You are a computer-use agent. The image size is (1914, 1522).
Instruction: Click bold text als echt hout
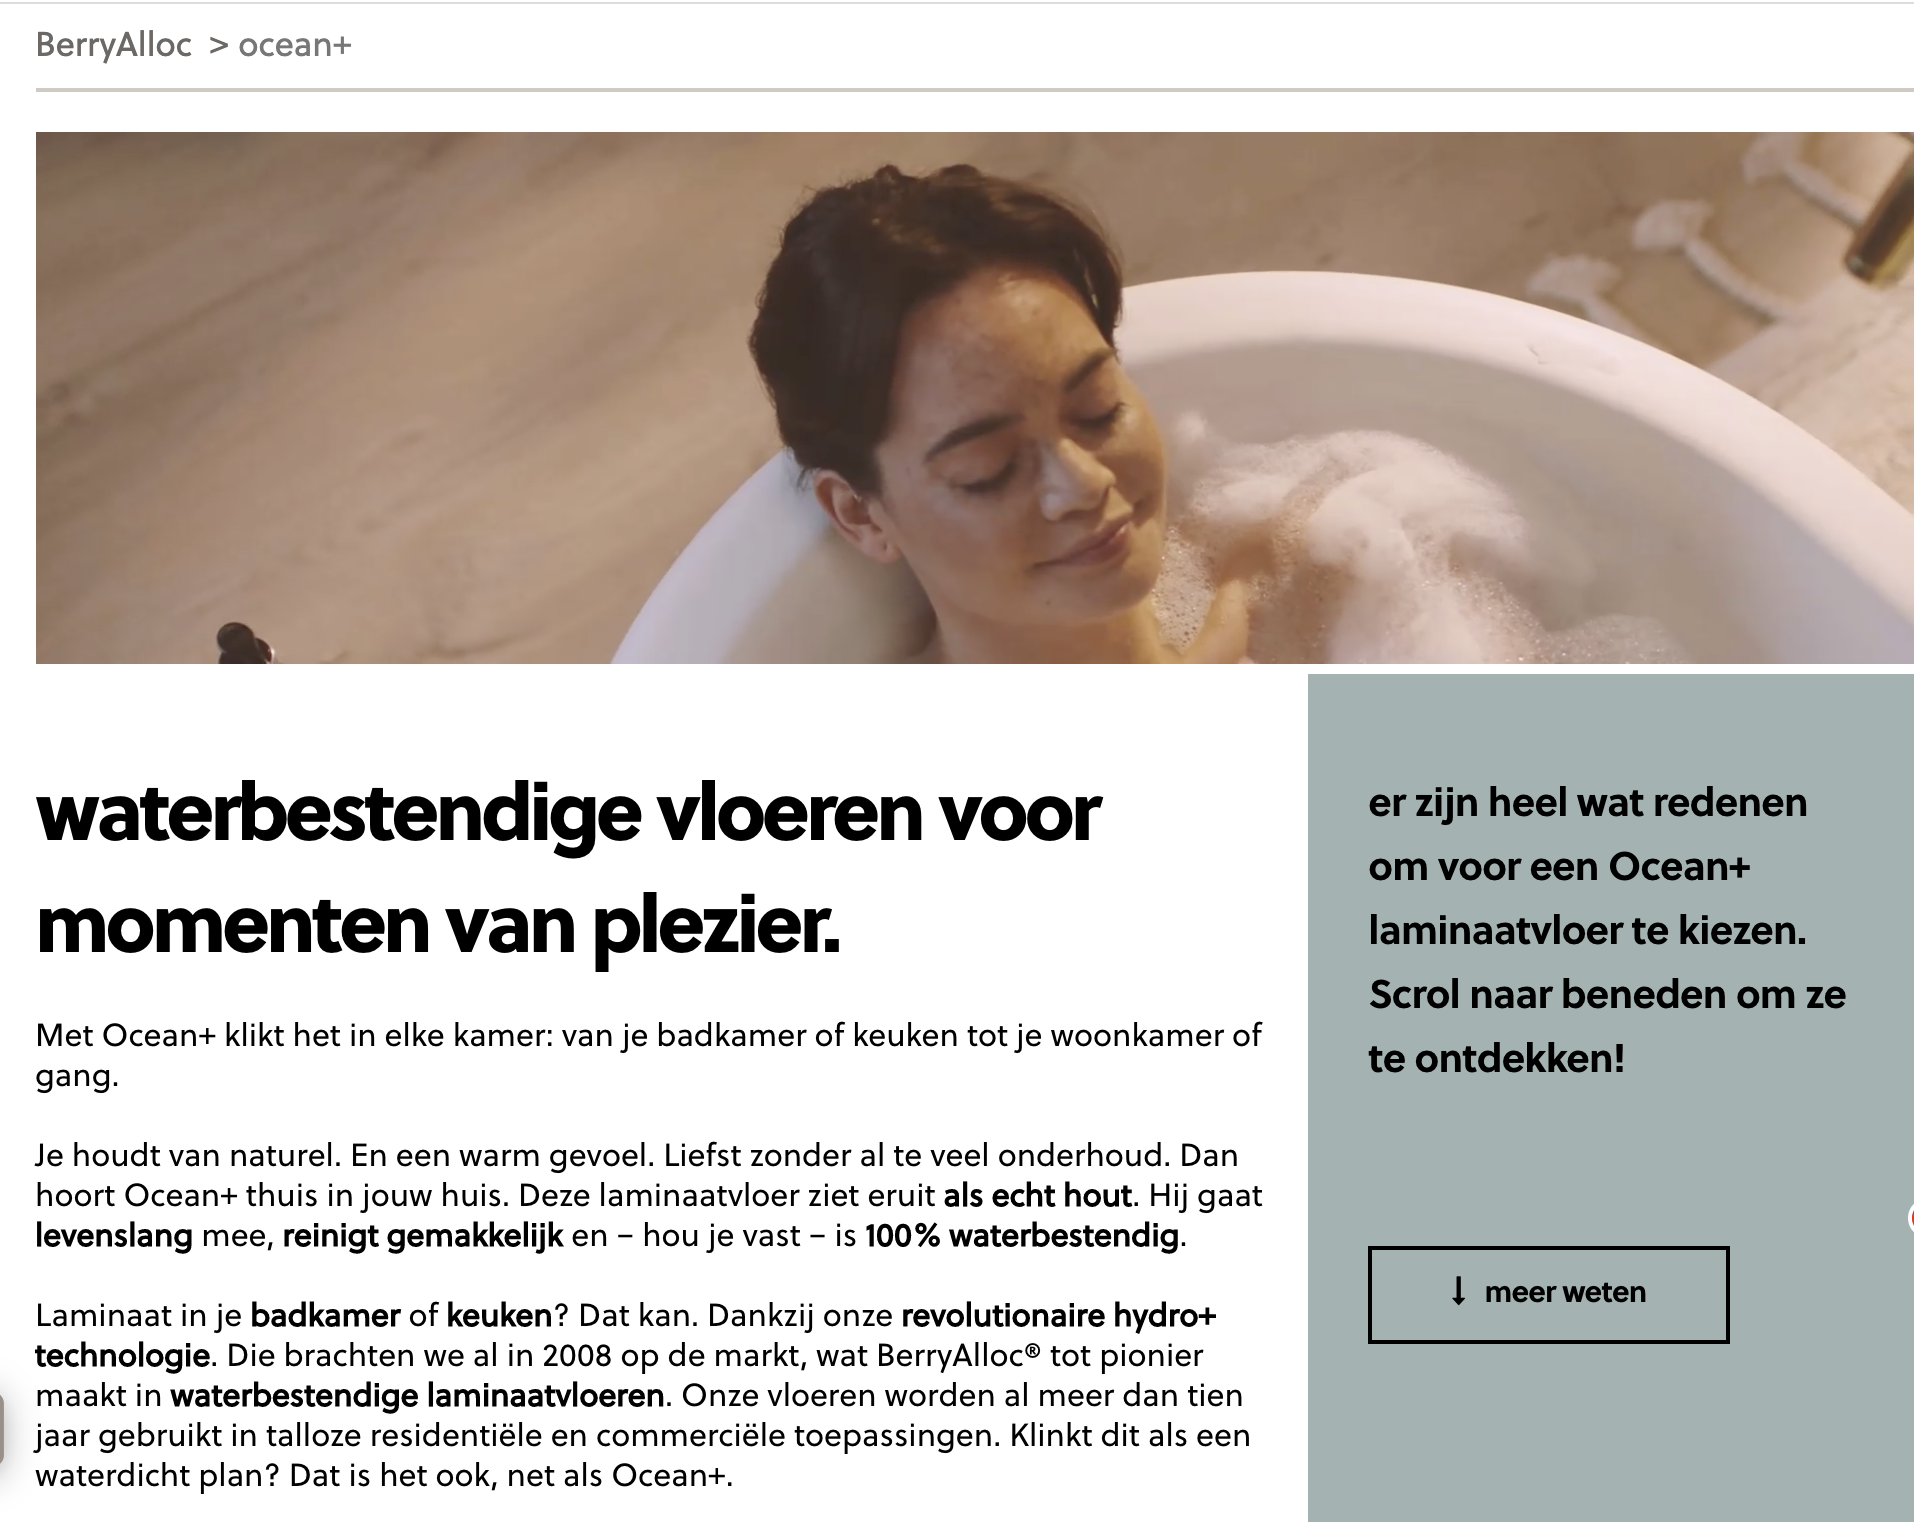click(x=1038, y=1196)
